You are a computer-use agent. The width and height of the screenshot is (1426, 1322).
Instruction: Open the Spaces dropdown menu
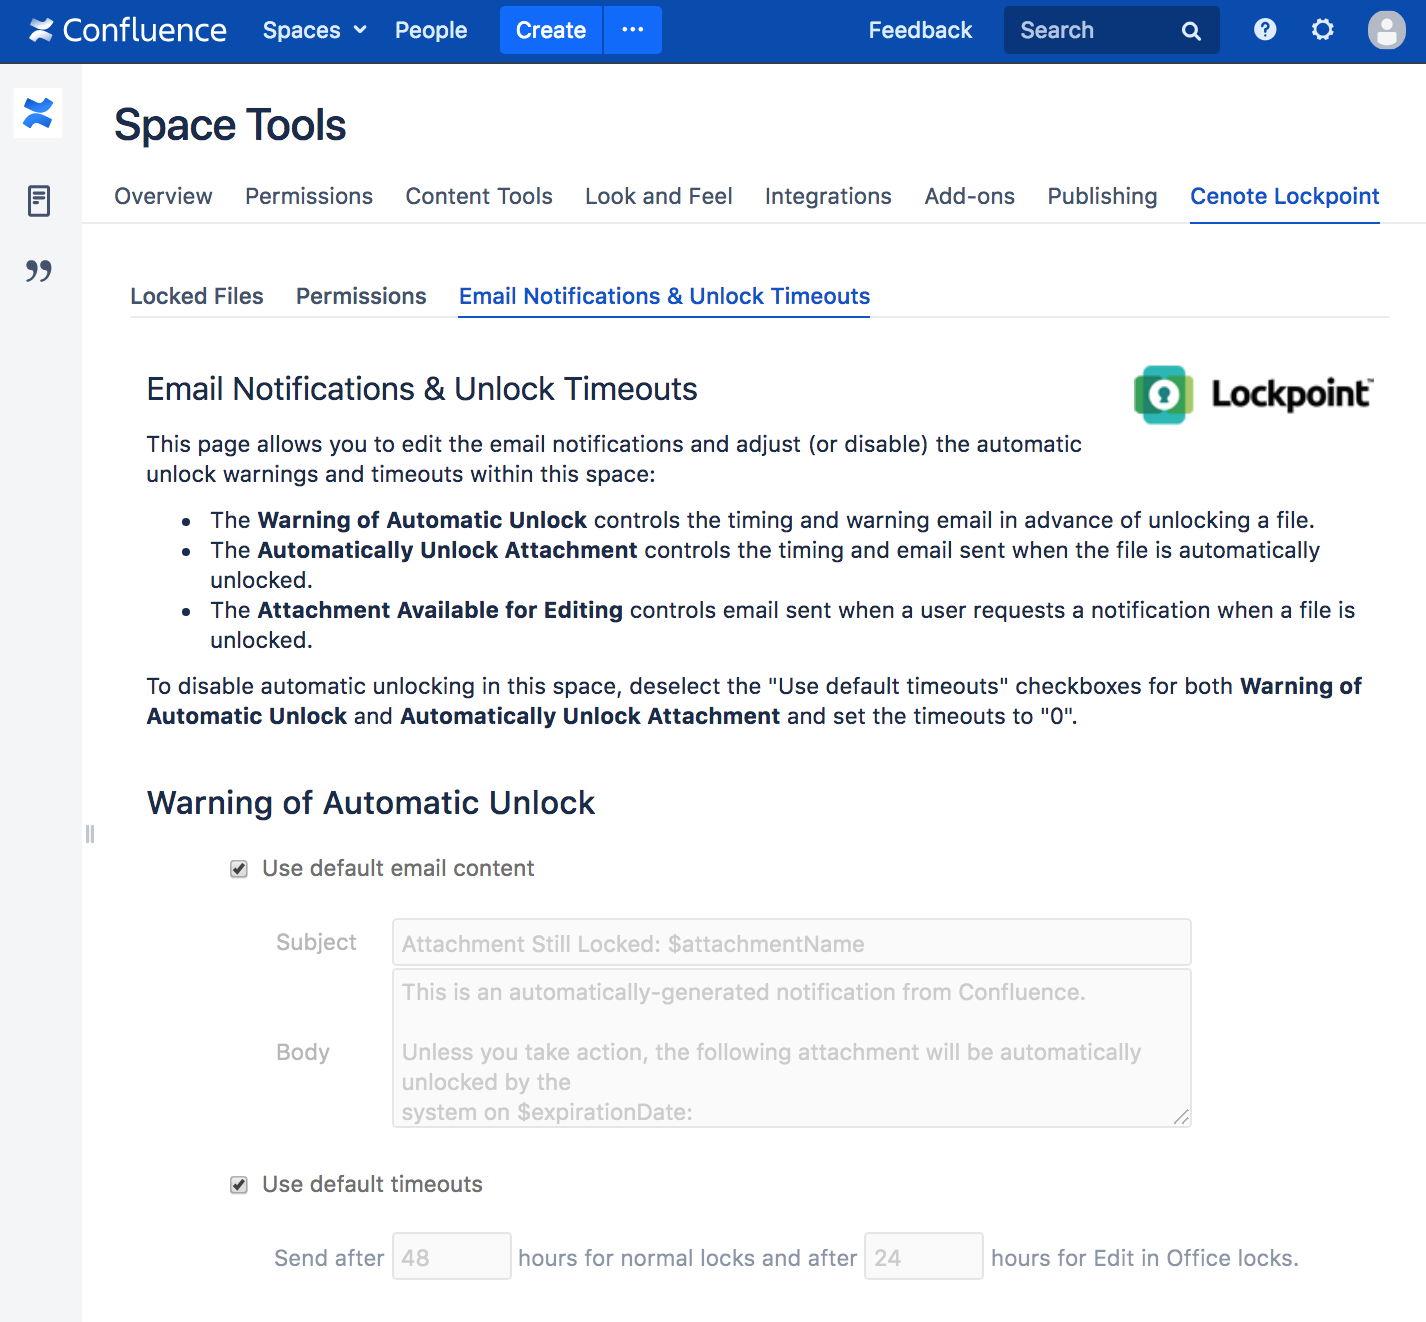pyautogui.click(x=315, y=30)
